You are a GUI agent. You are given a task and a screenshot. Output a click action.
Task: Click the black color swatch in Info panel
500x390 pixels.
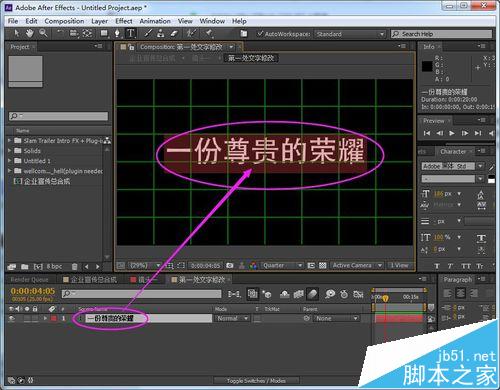point(427,66)
